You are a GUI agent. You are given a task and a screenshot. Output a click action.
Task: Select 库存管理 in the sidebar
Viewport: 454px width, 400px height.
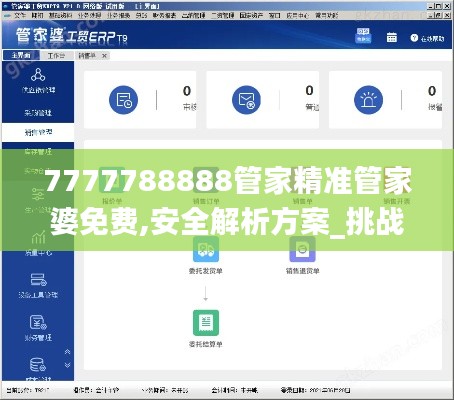(x=38, y=152)
